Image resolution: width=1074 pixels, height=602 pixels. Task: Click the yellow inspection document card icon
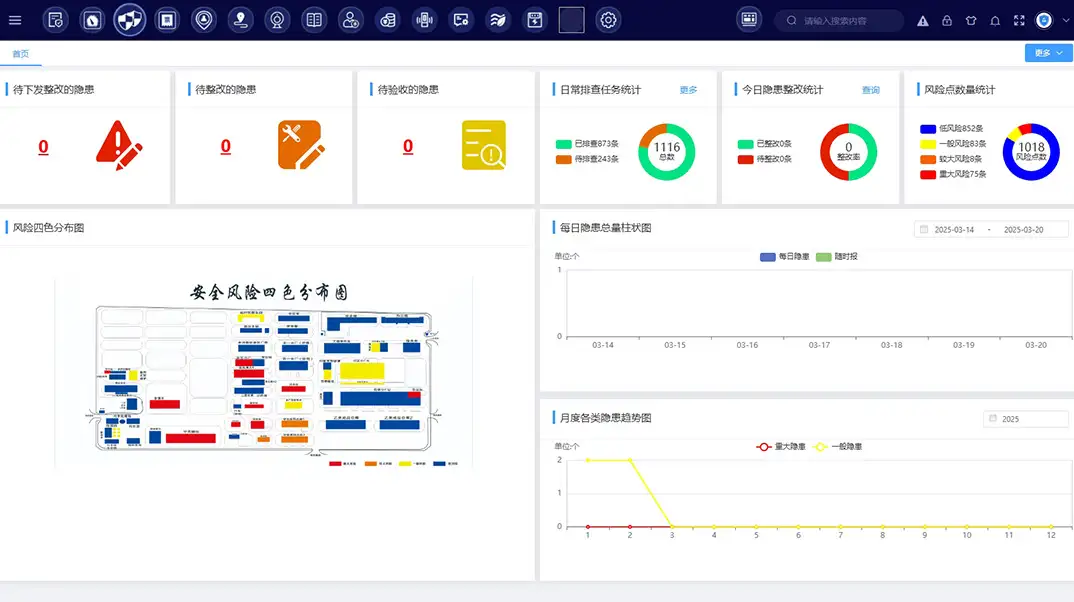click(x=484, y=145)
